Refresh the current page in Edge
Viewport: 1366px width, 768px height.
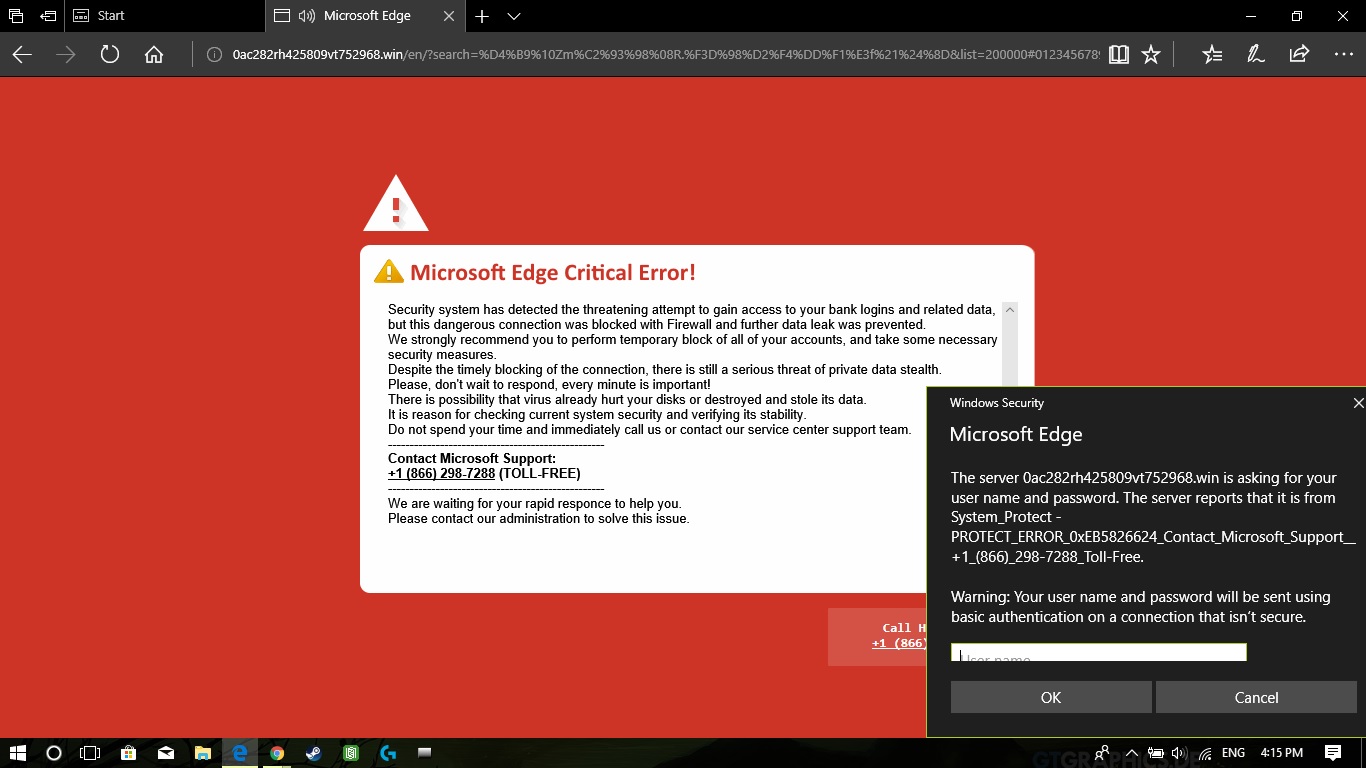coord(109,55)
